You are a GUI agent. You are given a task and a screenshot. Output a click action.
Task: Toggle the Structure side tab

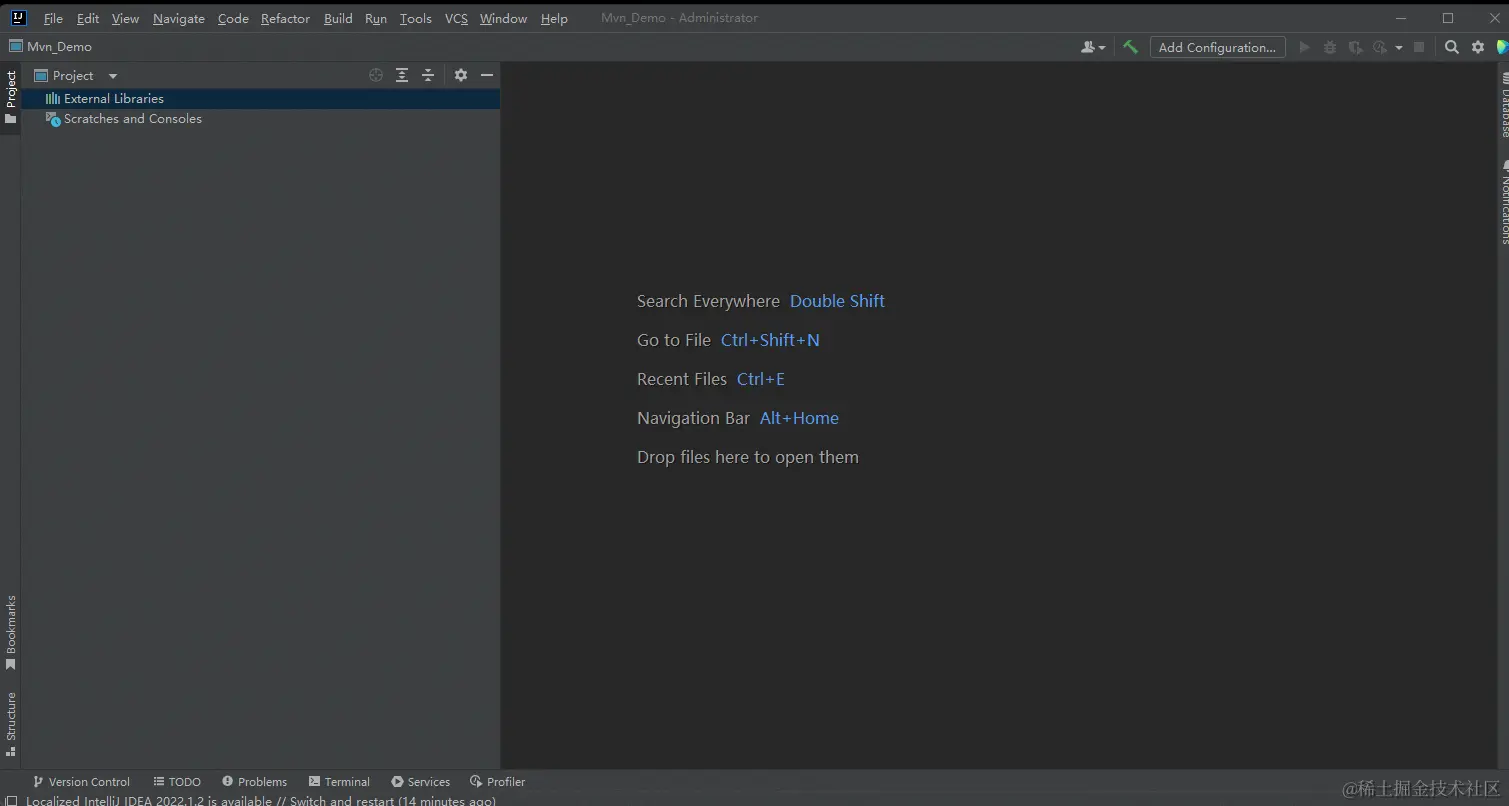pyautogui.click(x=11, y=725)
